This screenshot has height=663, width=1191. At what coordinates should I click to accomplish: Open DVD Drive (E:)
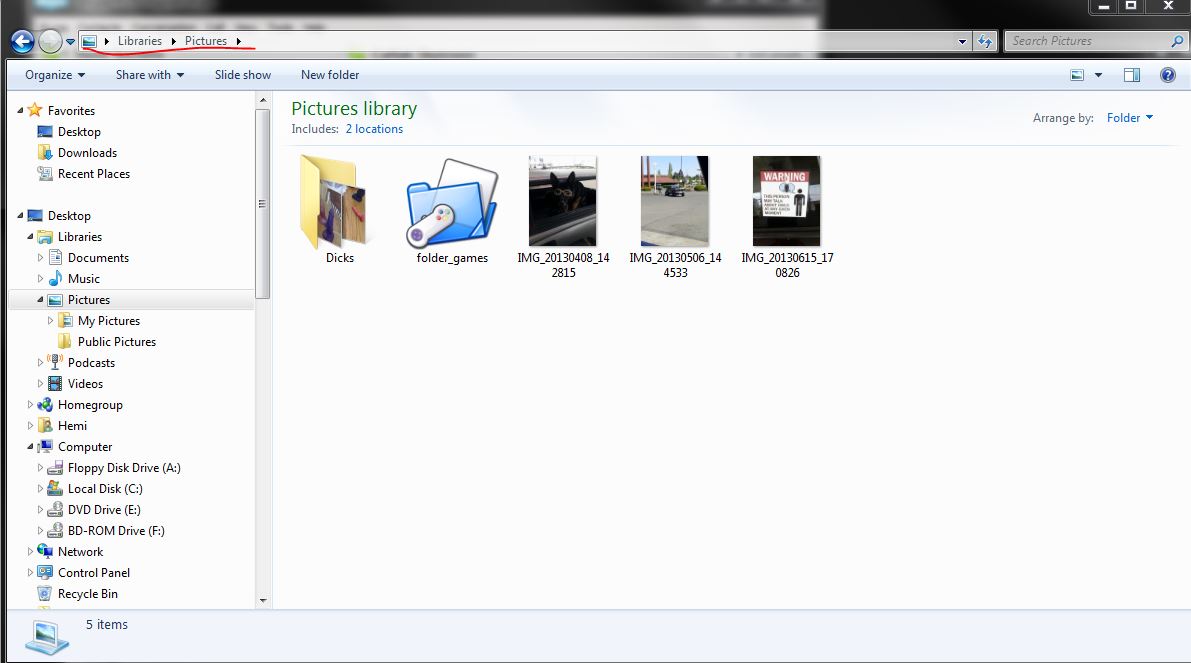(104, 510)
